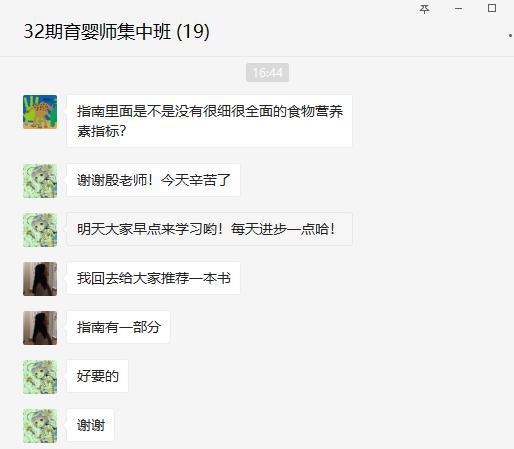This screenshot has width=514, height=449.
Task: Select the '指南有一部分' message bubble
Action: click(118, 327)
